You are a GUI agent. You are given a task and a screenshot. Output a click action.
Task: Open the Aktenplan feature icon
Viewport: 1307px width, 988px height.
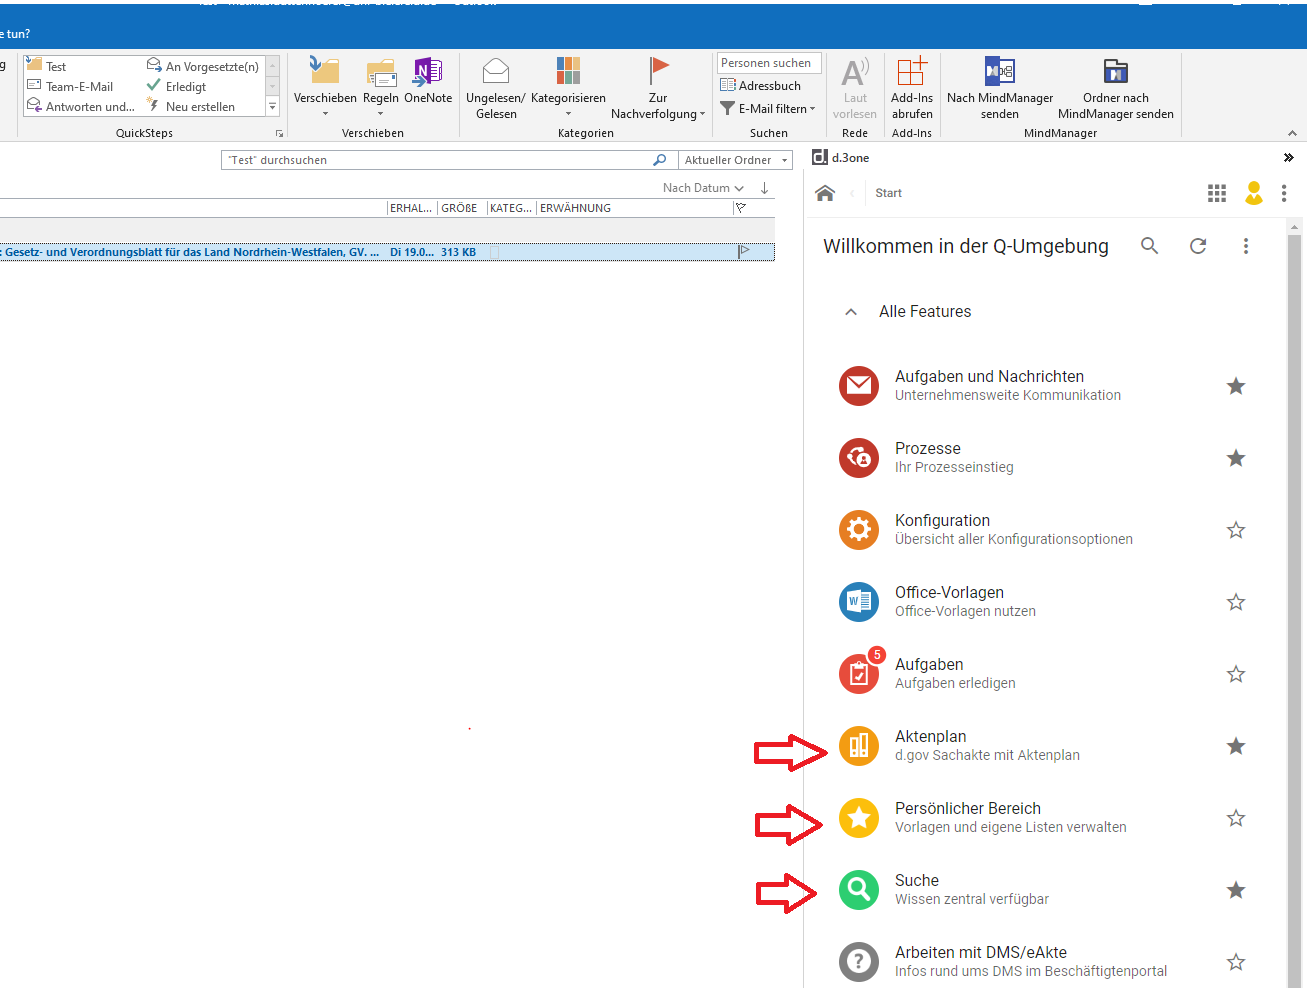pyautogui.click(x=859, y=746)
